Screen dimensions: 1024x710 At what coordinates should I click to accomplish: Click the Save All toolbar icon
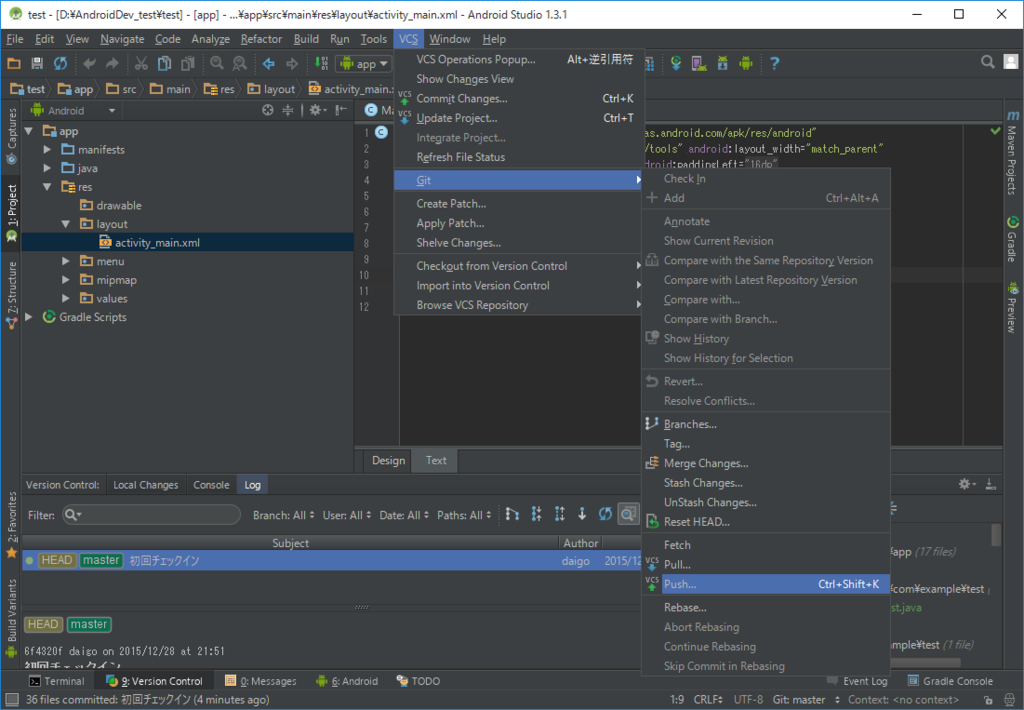pos(37,63)
